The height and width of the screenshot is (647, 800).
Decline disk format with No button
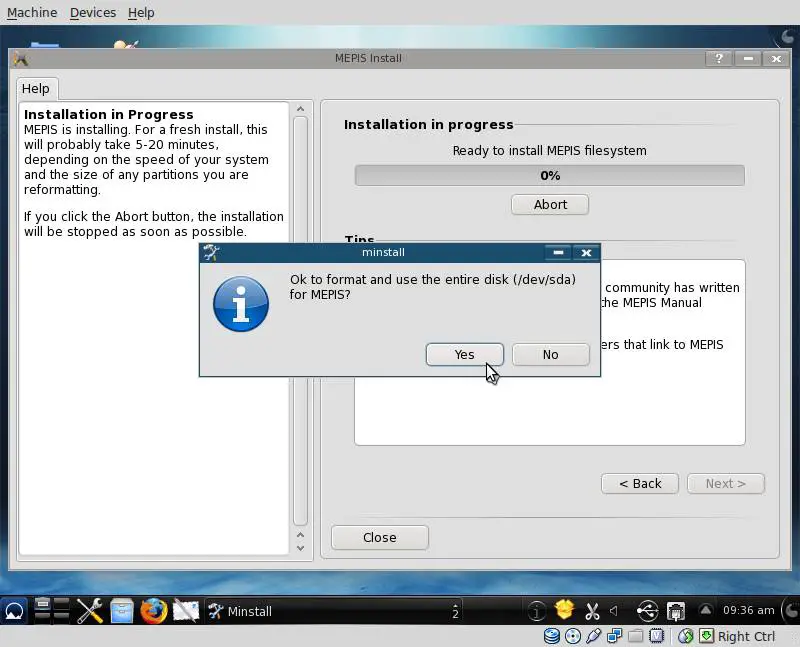551,355
